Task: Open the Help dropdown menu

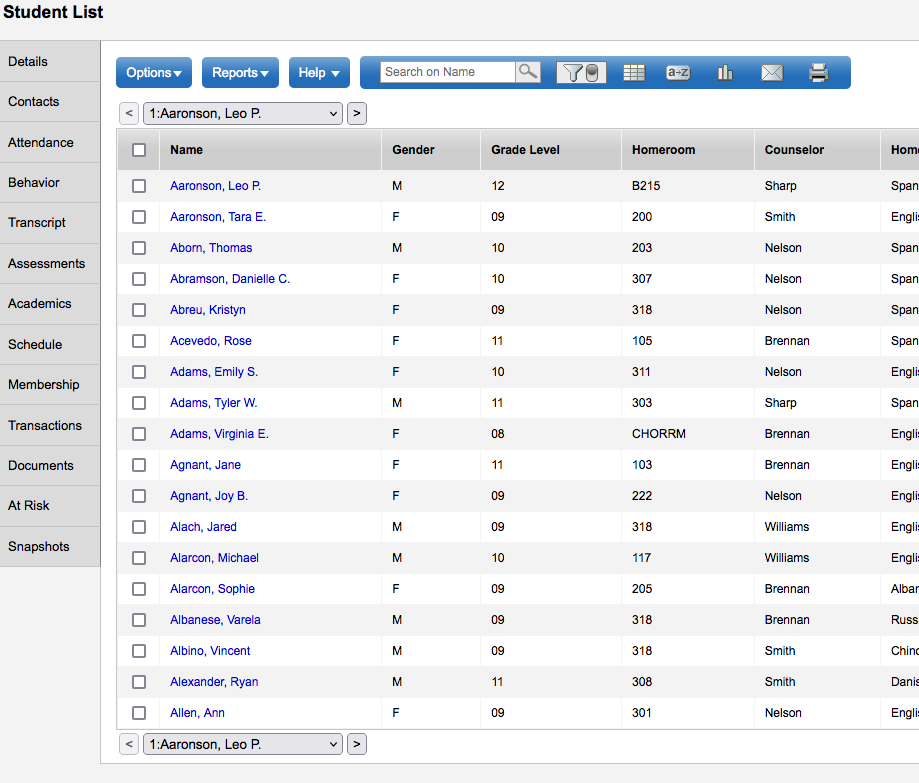Action: click(x=319, y=73)
